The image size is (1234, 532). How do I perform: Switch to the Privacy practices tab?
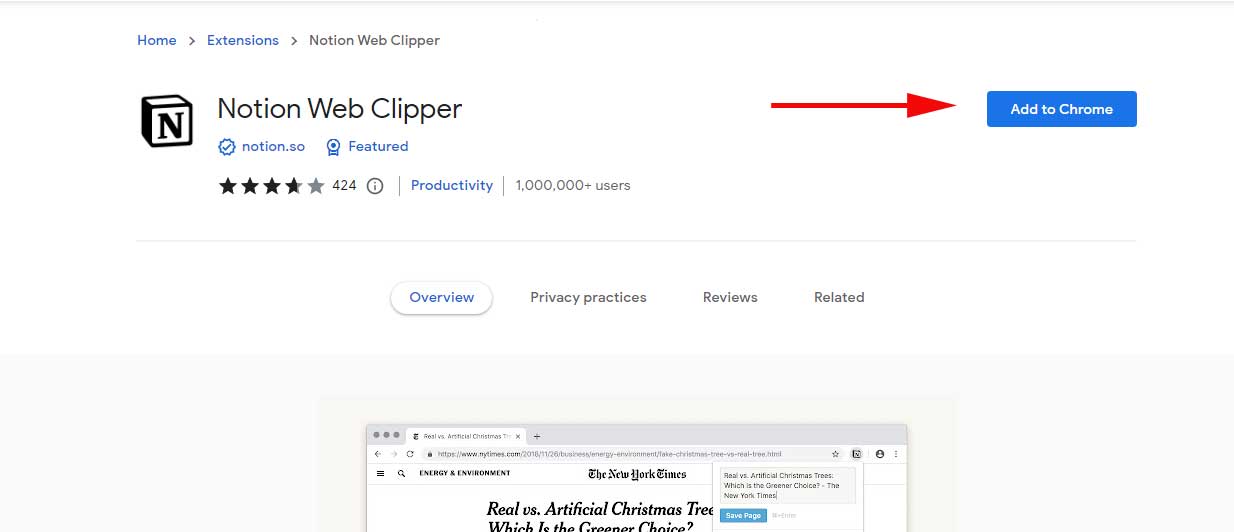pos(588,297)
